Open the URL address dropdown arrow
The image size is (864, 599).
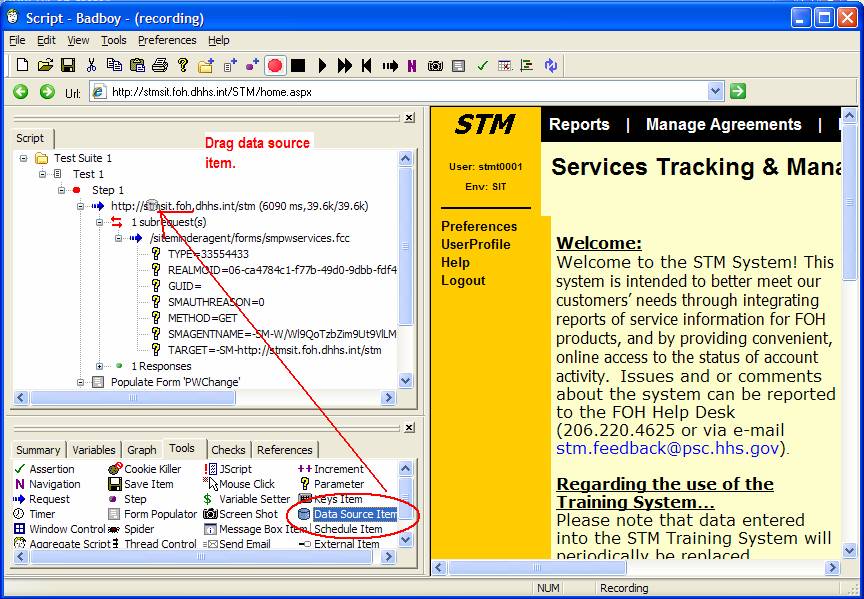(715, 92)
